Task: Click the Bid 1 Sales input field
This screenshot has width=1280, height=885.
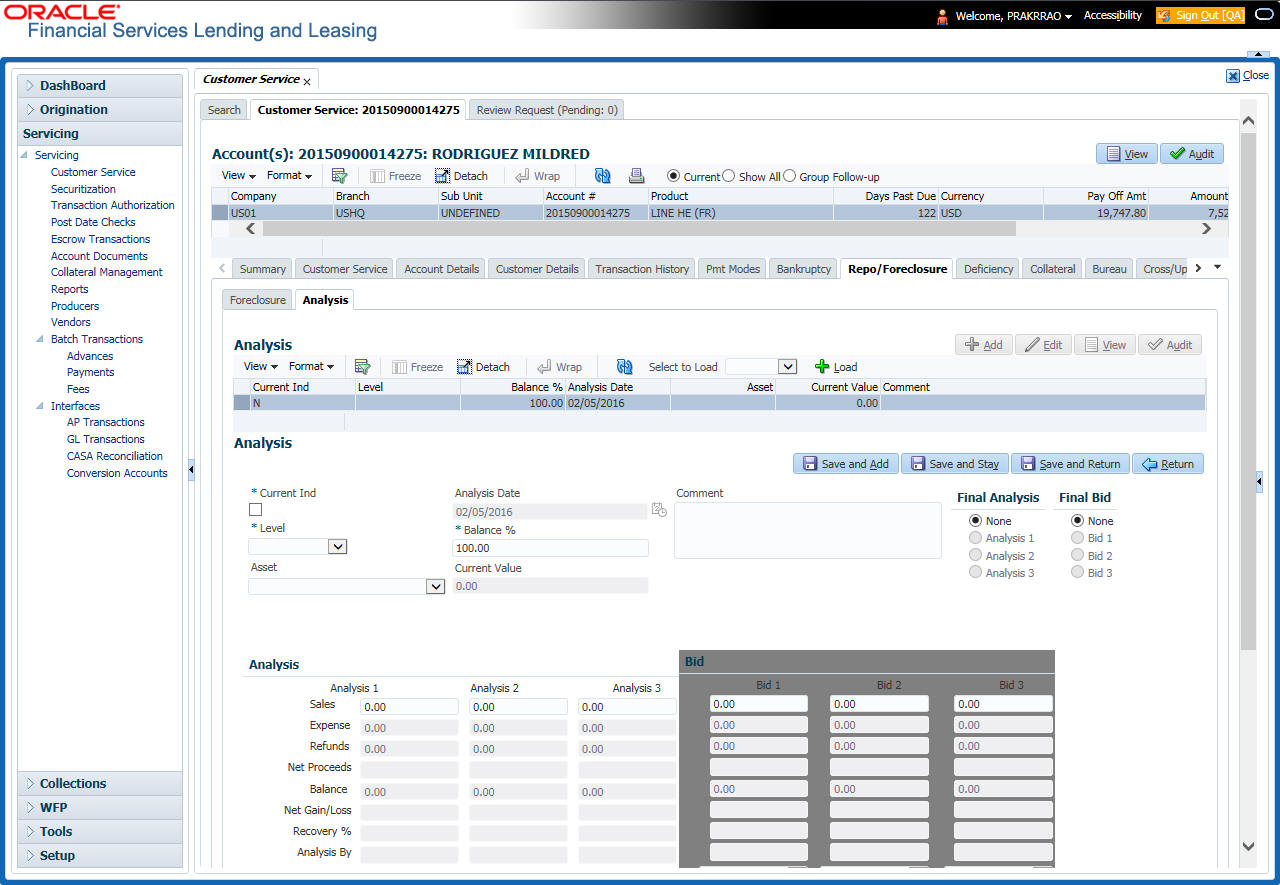Action: point(758,704)
